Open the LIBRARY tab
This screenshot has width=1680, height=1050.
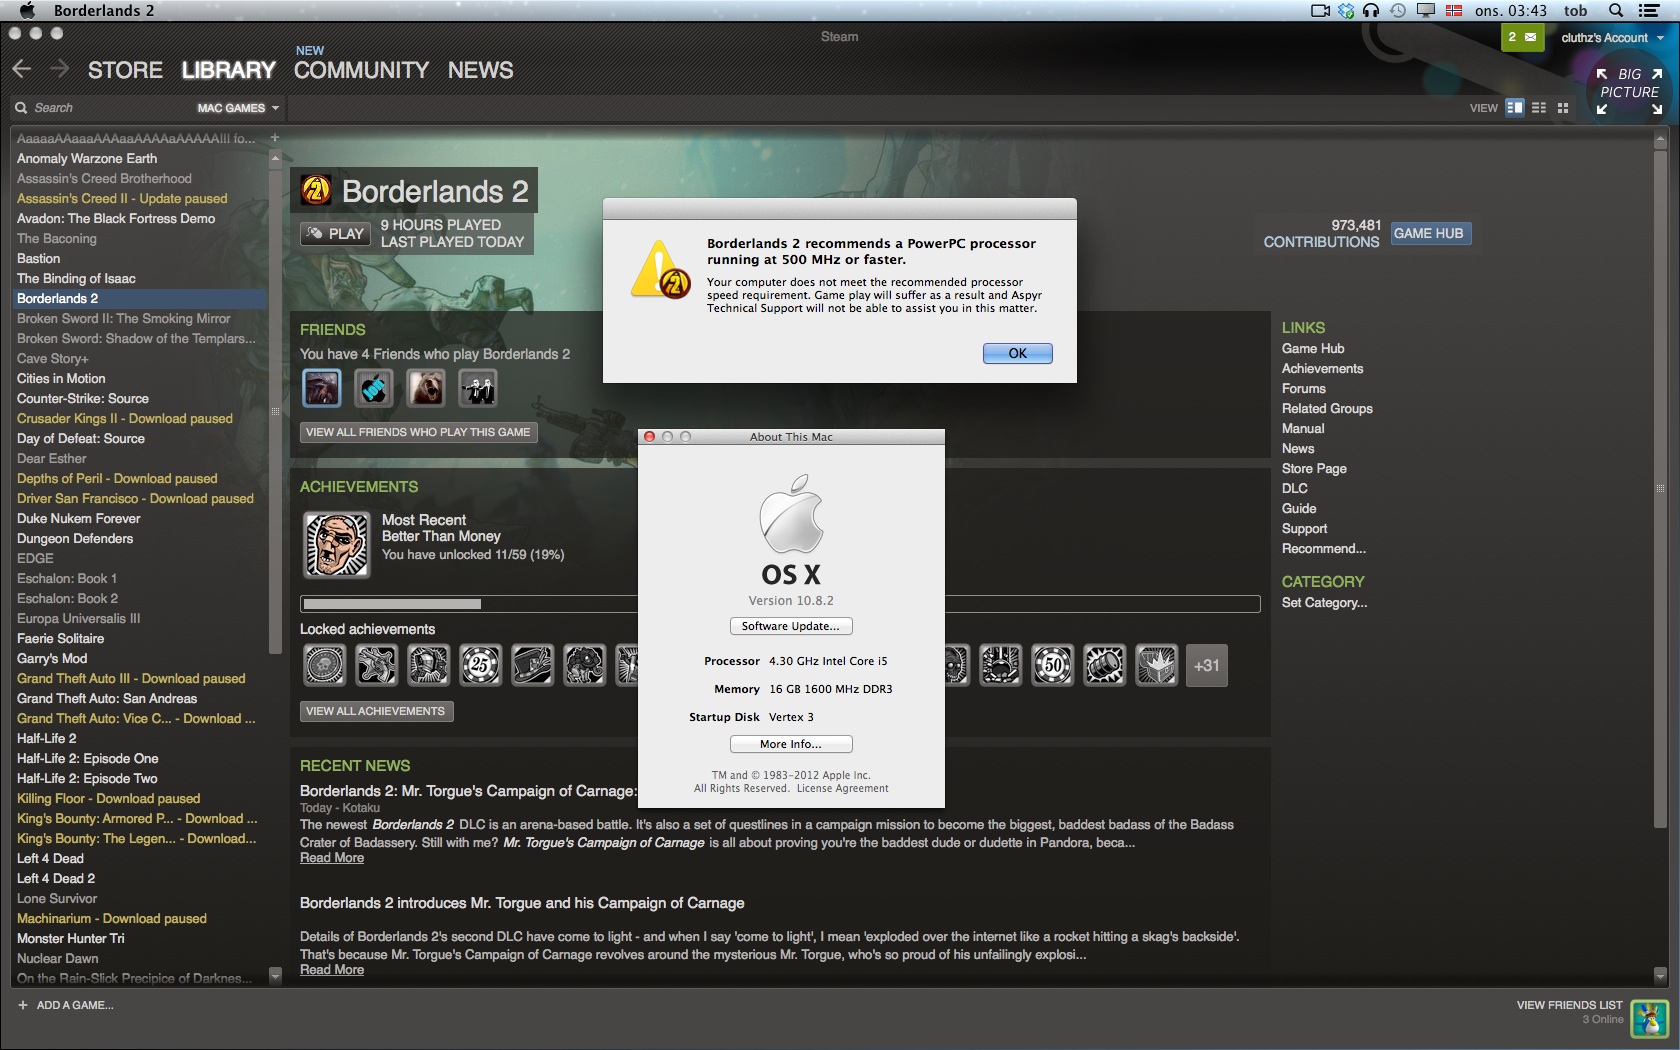(228, 70)
